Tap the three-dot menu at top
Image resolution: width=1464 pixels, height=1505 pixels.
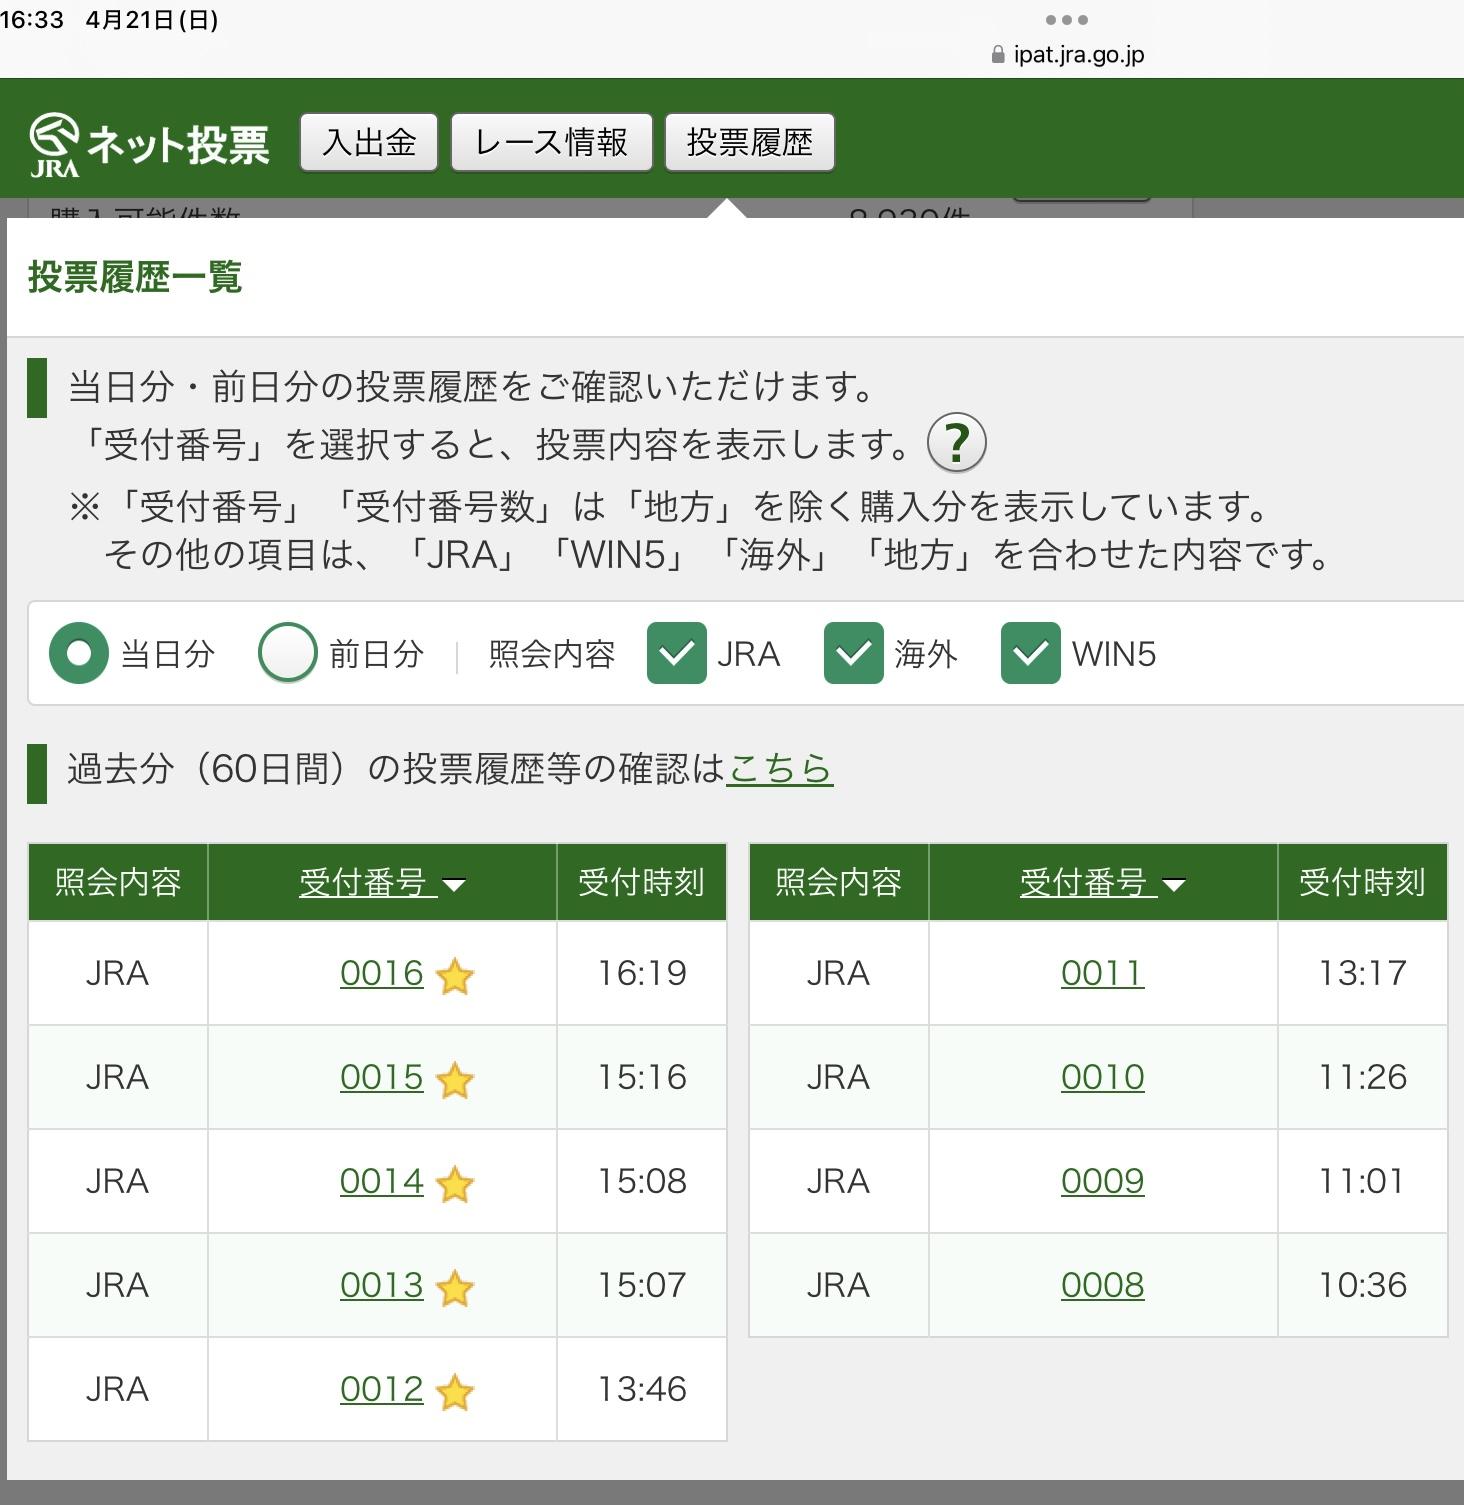pyautogui.click(x=1066, y=20)
